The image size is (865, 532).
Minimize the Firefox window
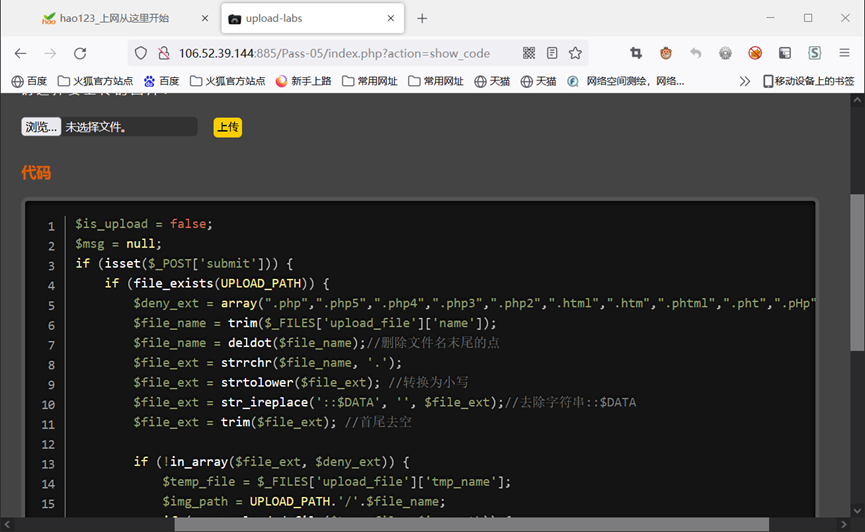click(771, 18)
